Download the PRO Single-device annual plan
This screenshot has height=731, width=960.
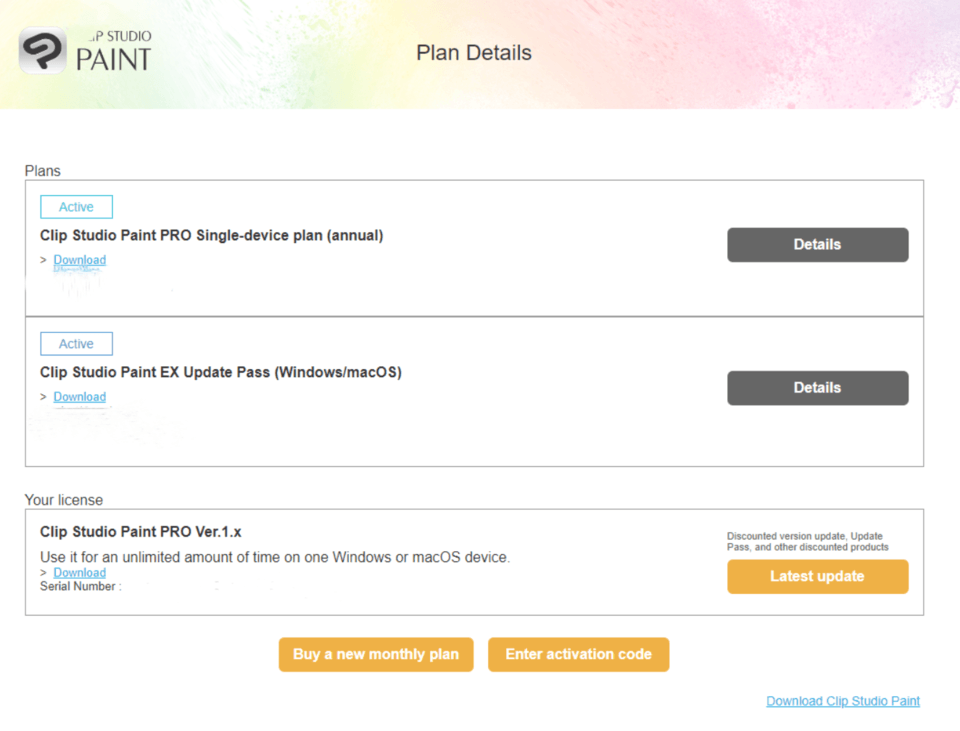coord(80,260)
